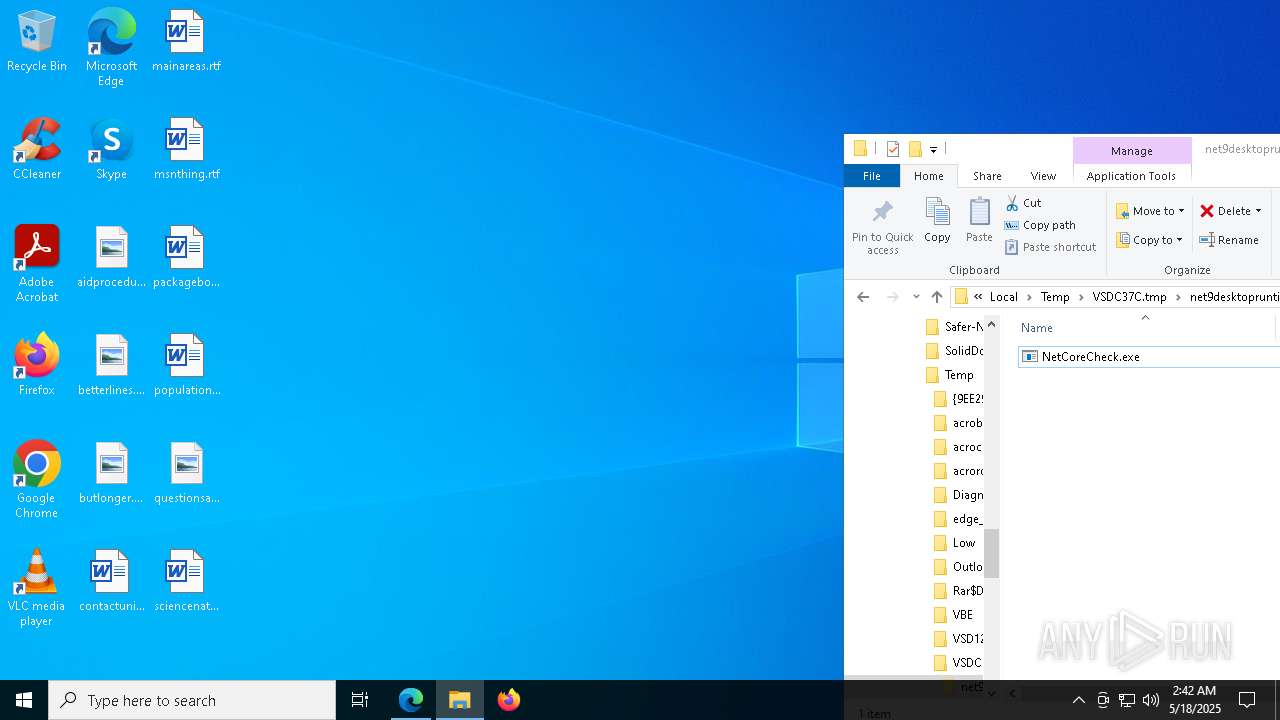Select the population... document on the desktop
Image resolution: width=1280 pixels, height=720 pixels.
[186, 366]
